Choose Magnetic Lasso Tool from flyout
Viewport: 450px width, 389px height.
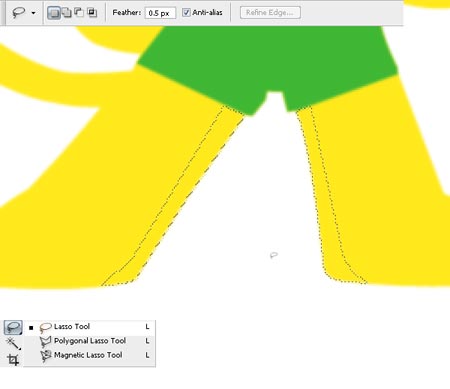tap(89, 355)
